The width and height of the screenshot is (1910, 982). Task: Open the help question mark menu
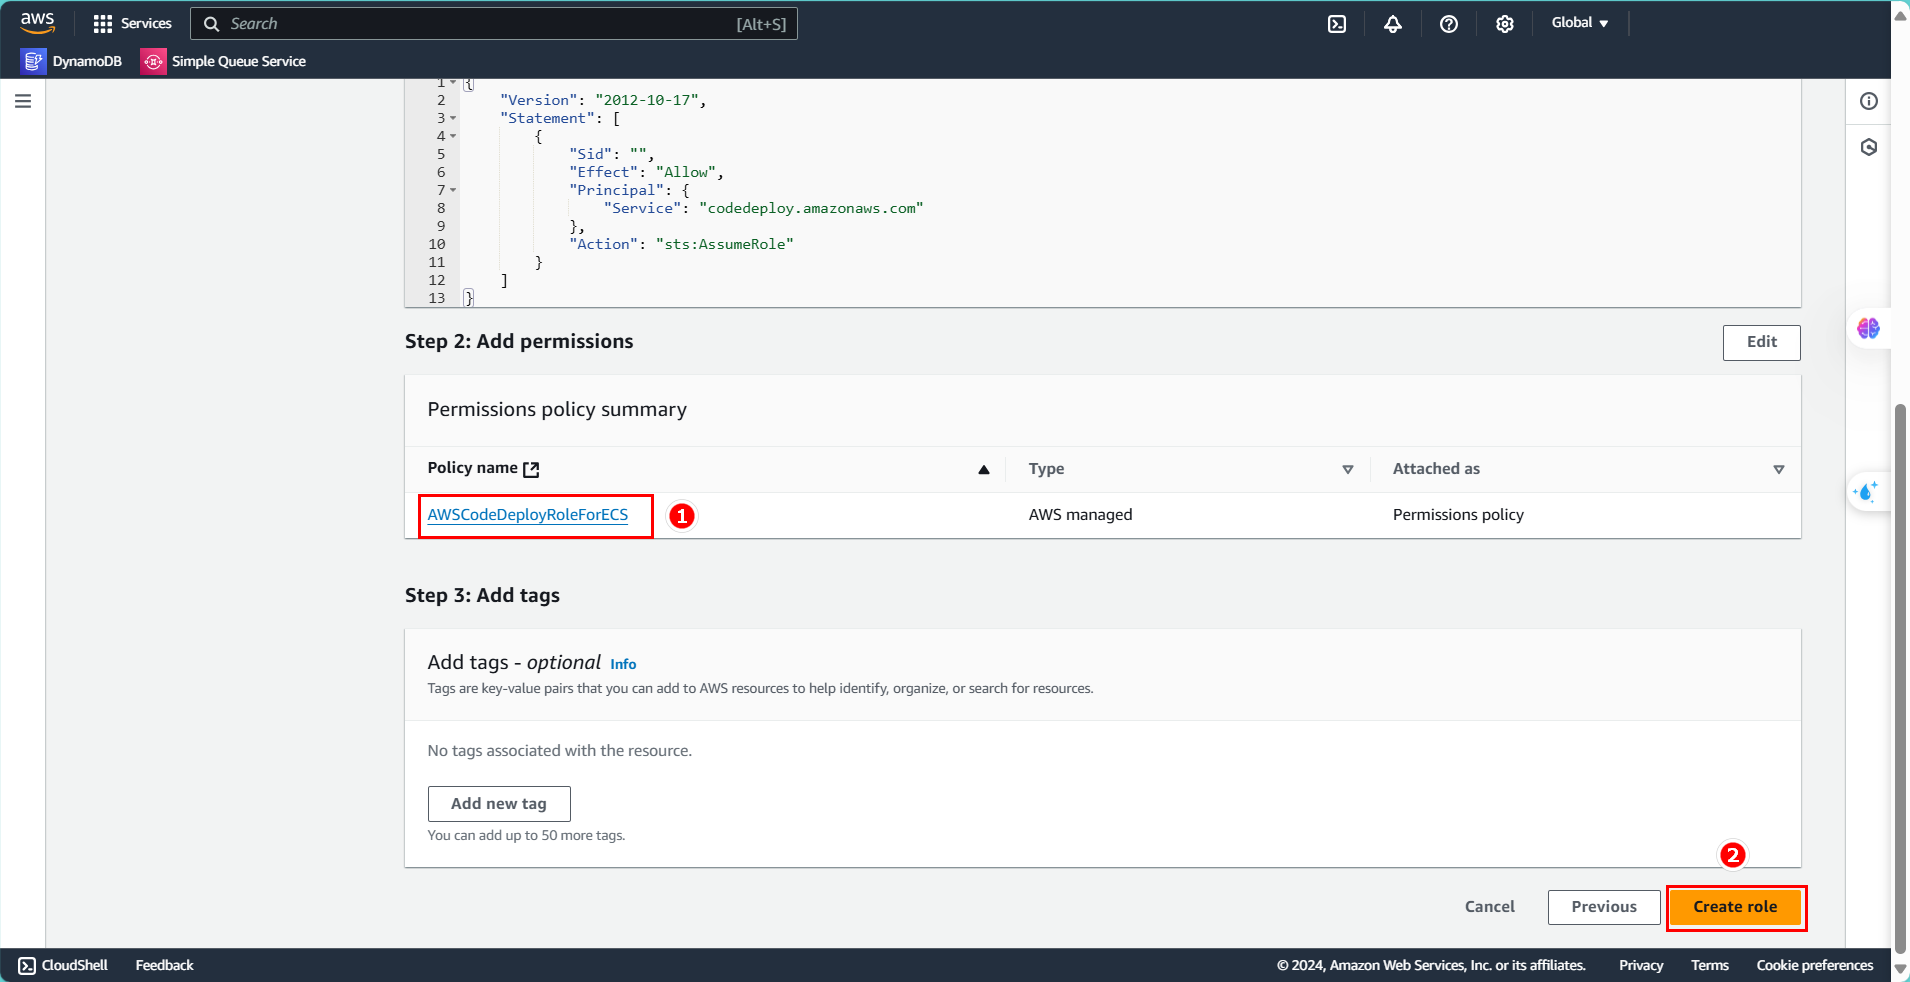[x=1449, y=24]
